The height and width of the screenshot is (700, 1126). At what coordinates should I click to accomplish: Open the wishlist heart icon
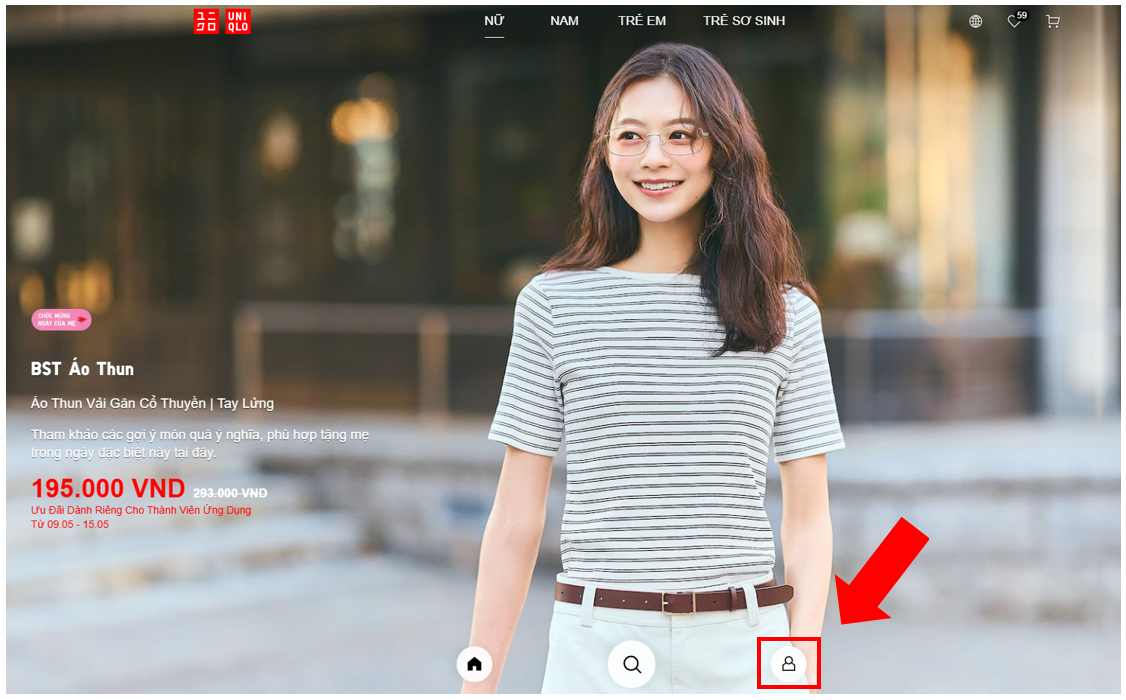1014,21
